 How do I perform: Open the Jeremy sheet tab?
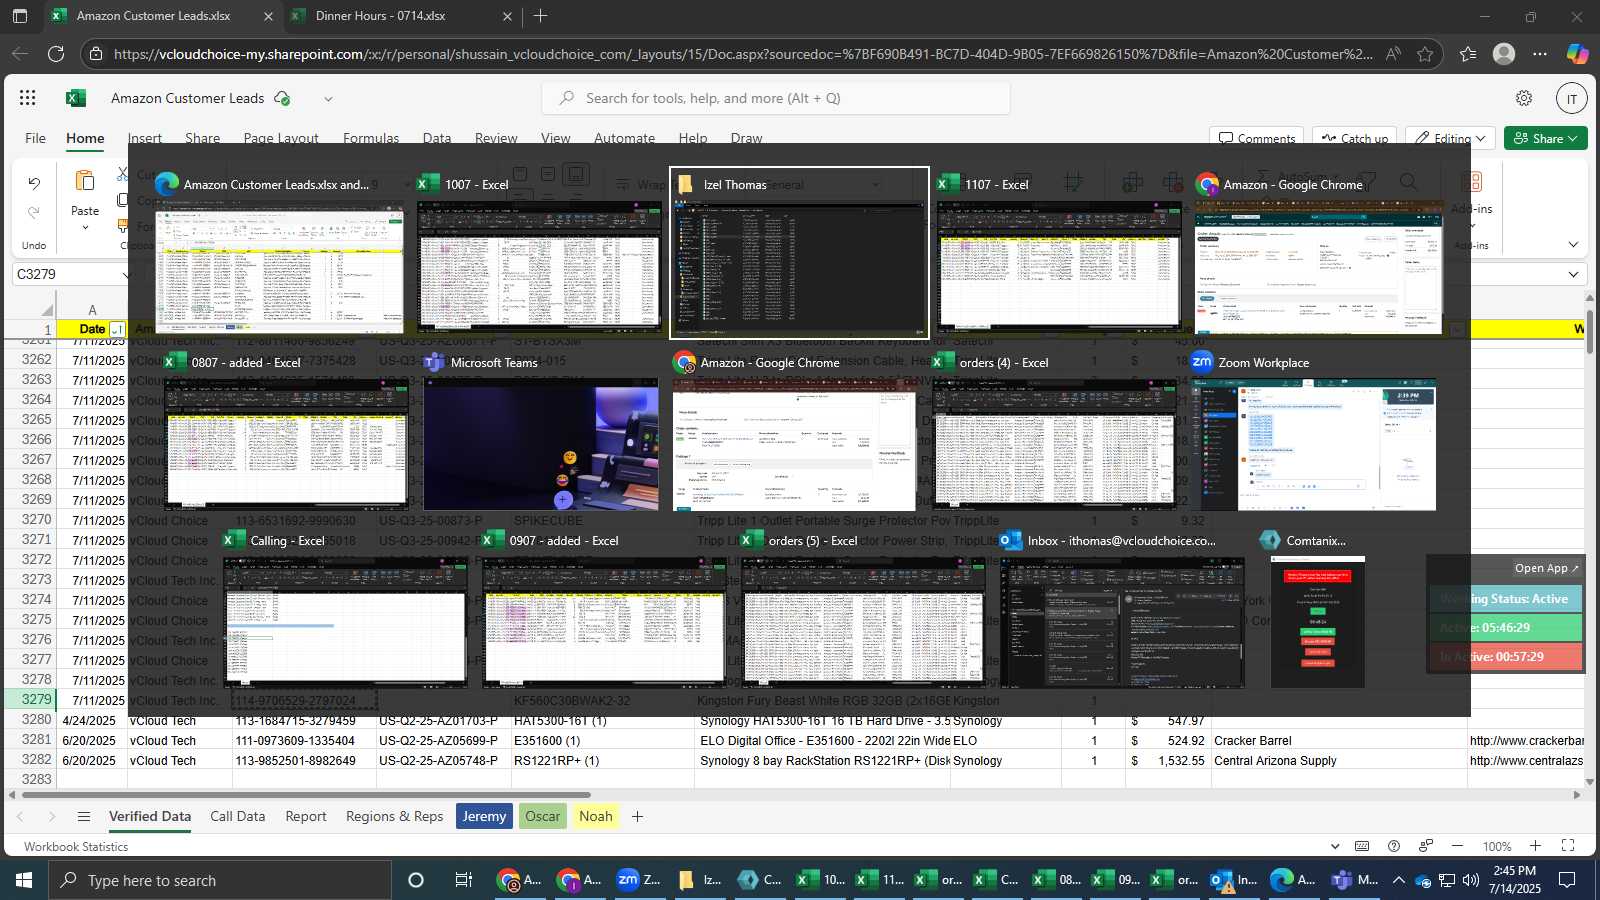pos(484,816)
